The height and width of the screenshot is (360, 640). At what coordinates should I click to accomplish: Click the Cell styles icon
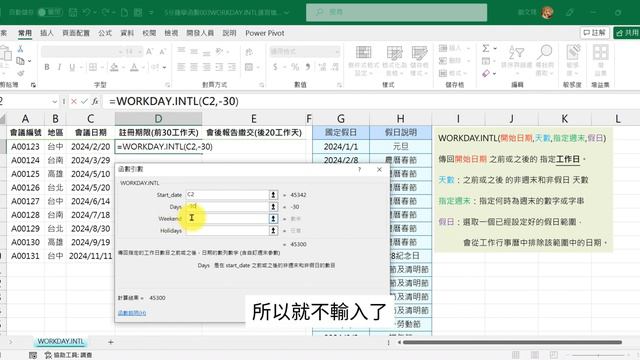[419, 53]
